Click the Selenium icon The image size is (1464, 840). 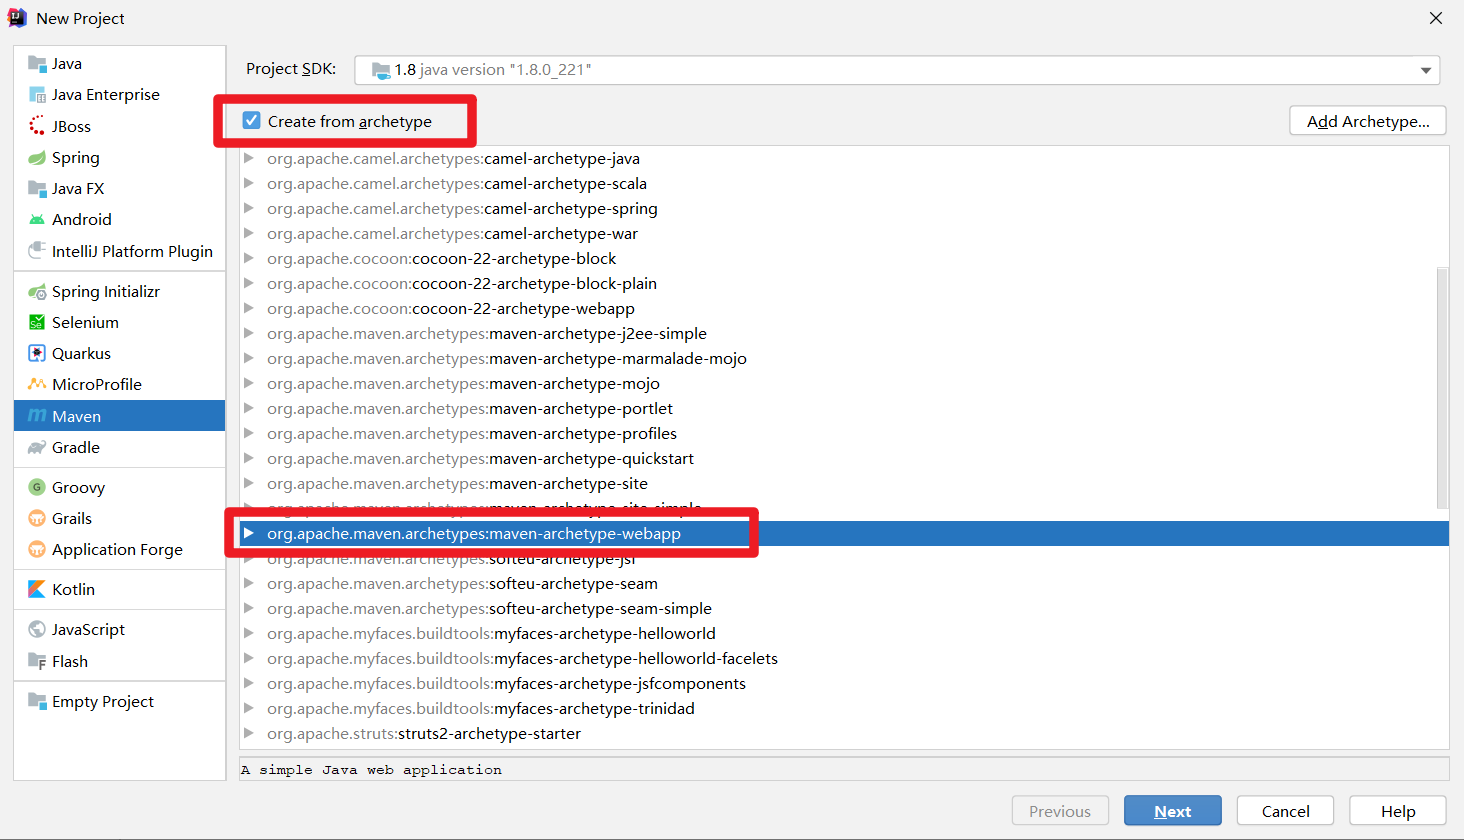[x=37, y=323]
